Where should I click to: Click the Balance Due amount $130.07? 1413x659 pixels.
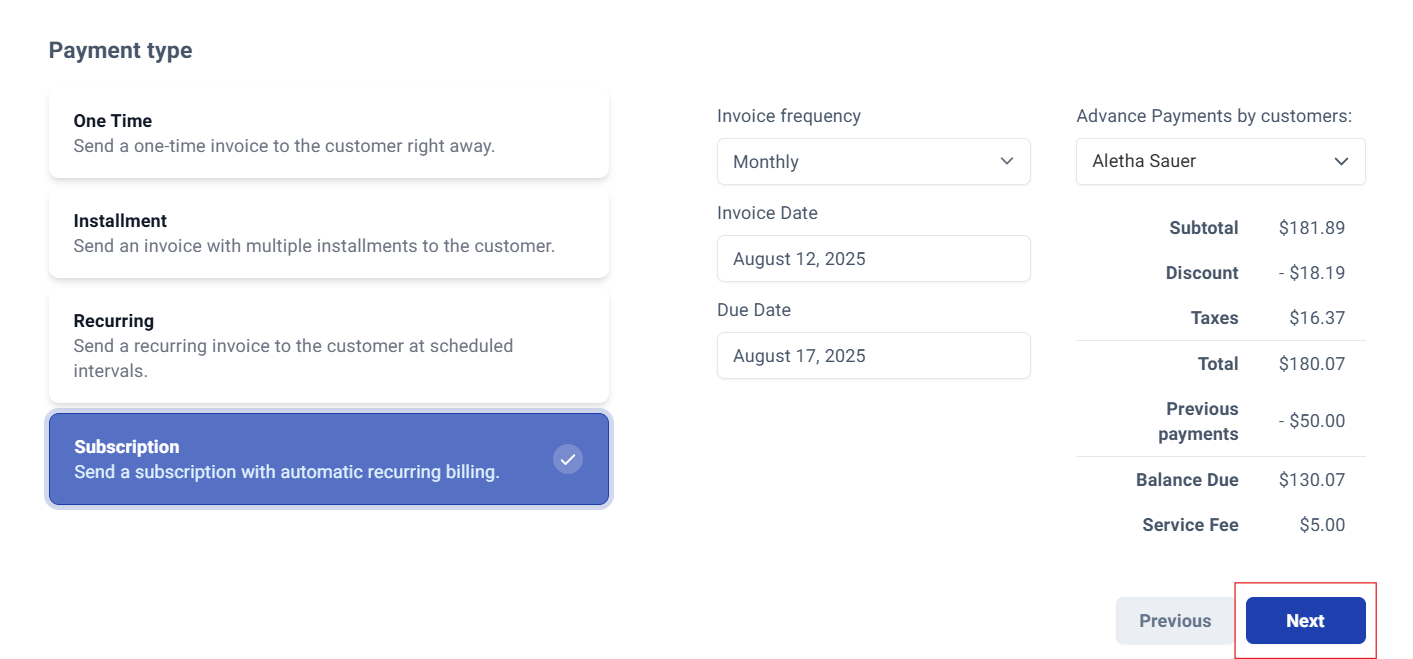[x=1312, y=480]
